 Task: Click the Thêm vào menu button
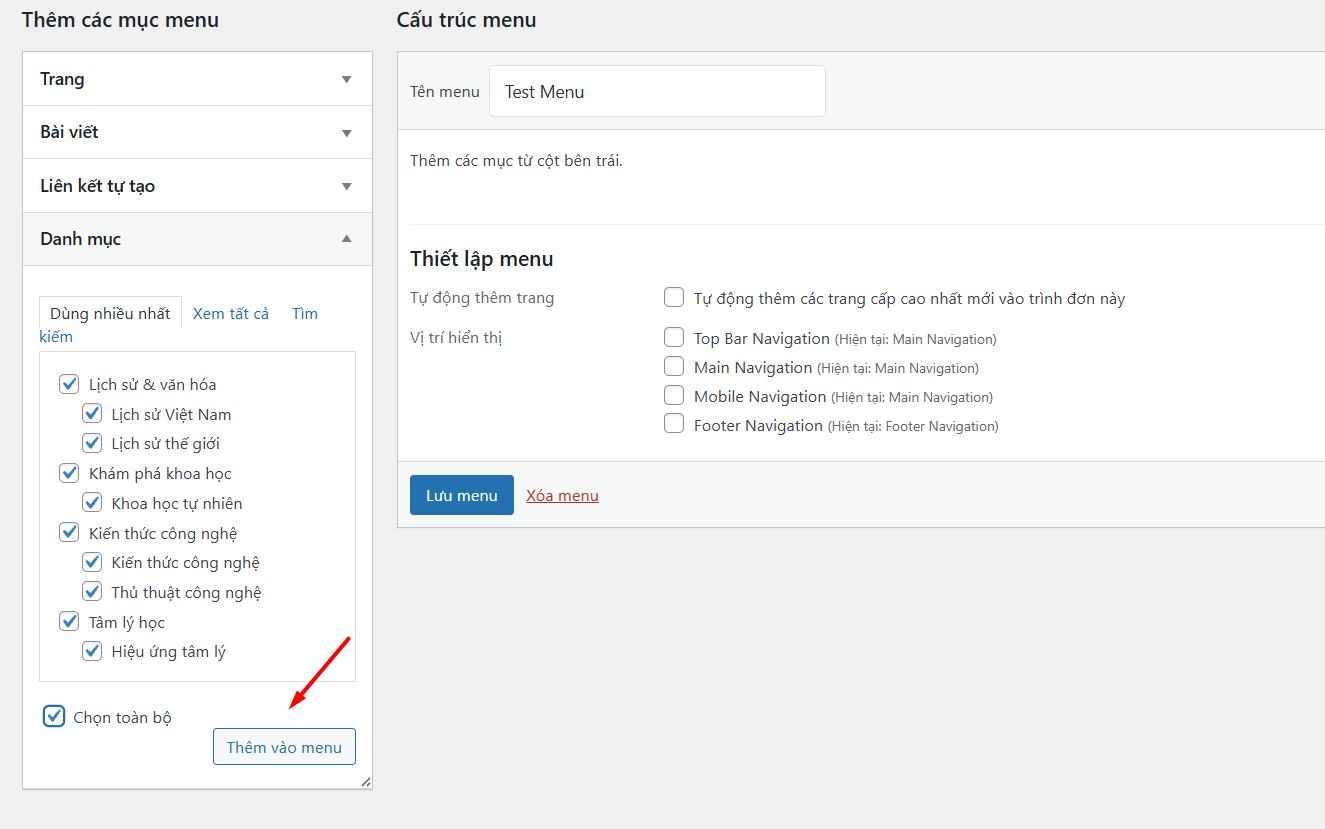284,747
